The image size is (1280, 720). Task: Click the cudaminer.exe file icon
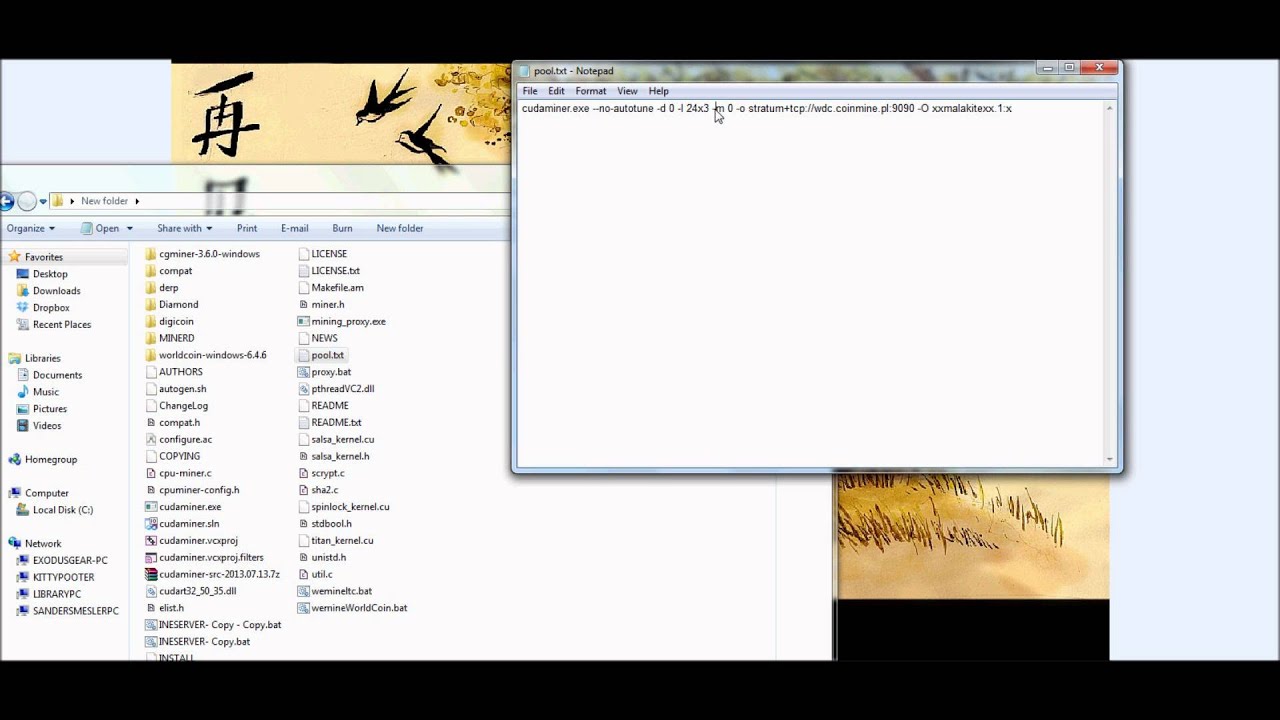pyautogui.click(x=151, y=507)
